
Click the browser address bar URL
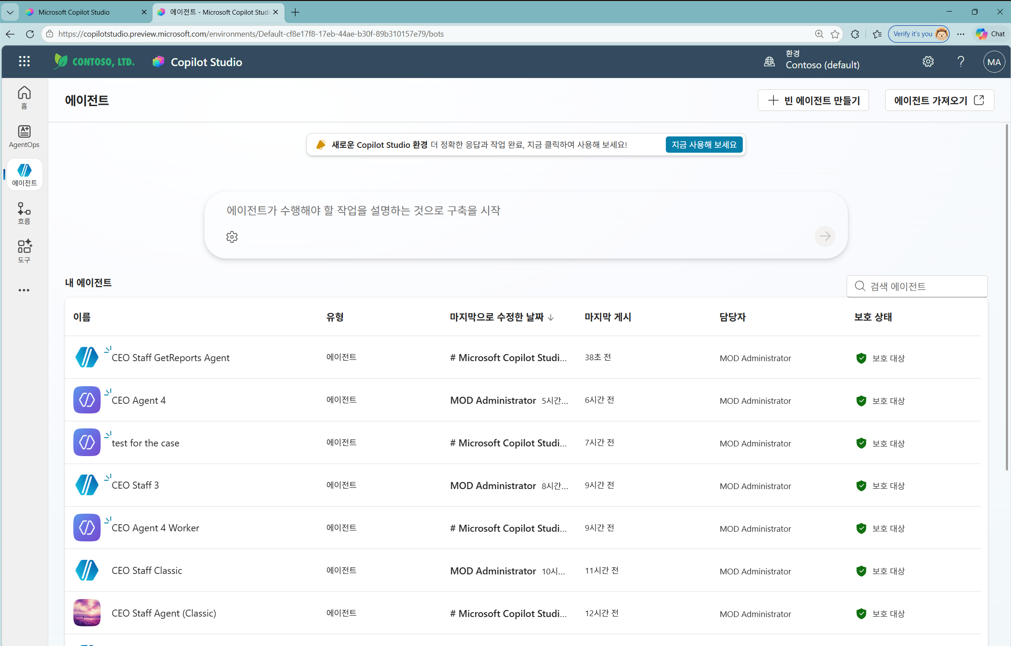(251, 34)
